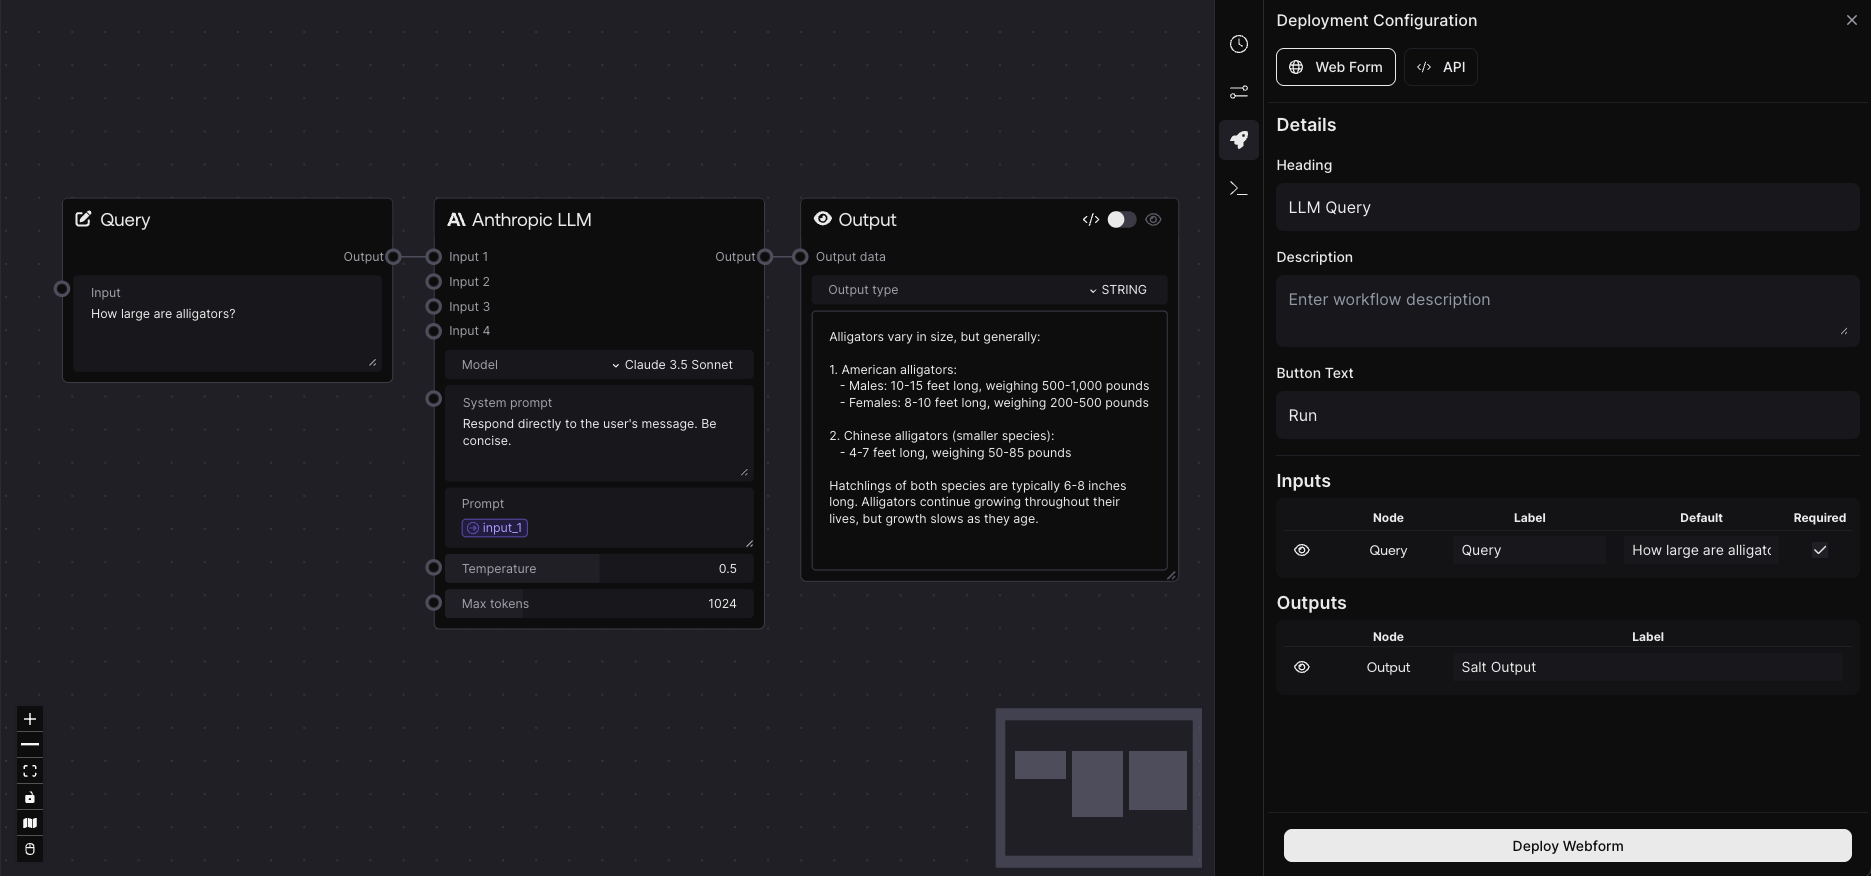Screen dimensions: 1871x876
Task: Click the Output node resize handle
Action: click(1172, 575)
